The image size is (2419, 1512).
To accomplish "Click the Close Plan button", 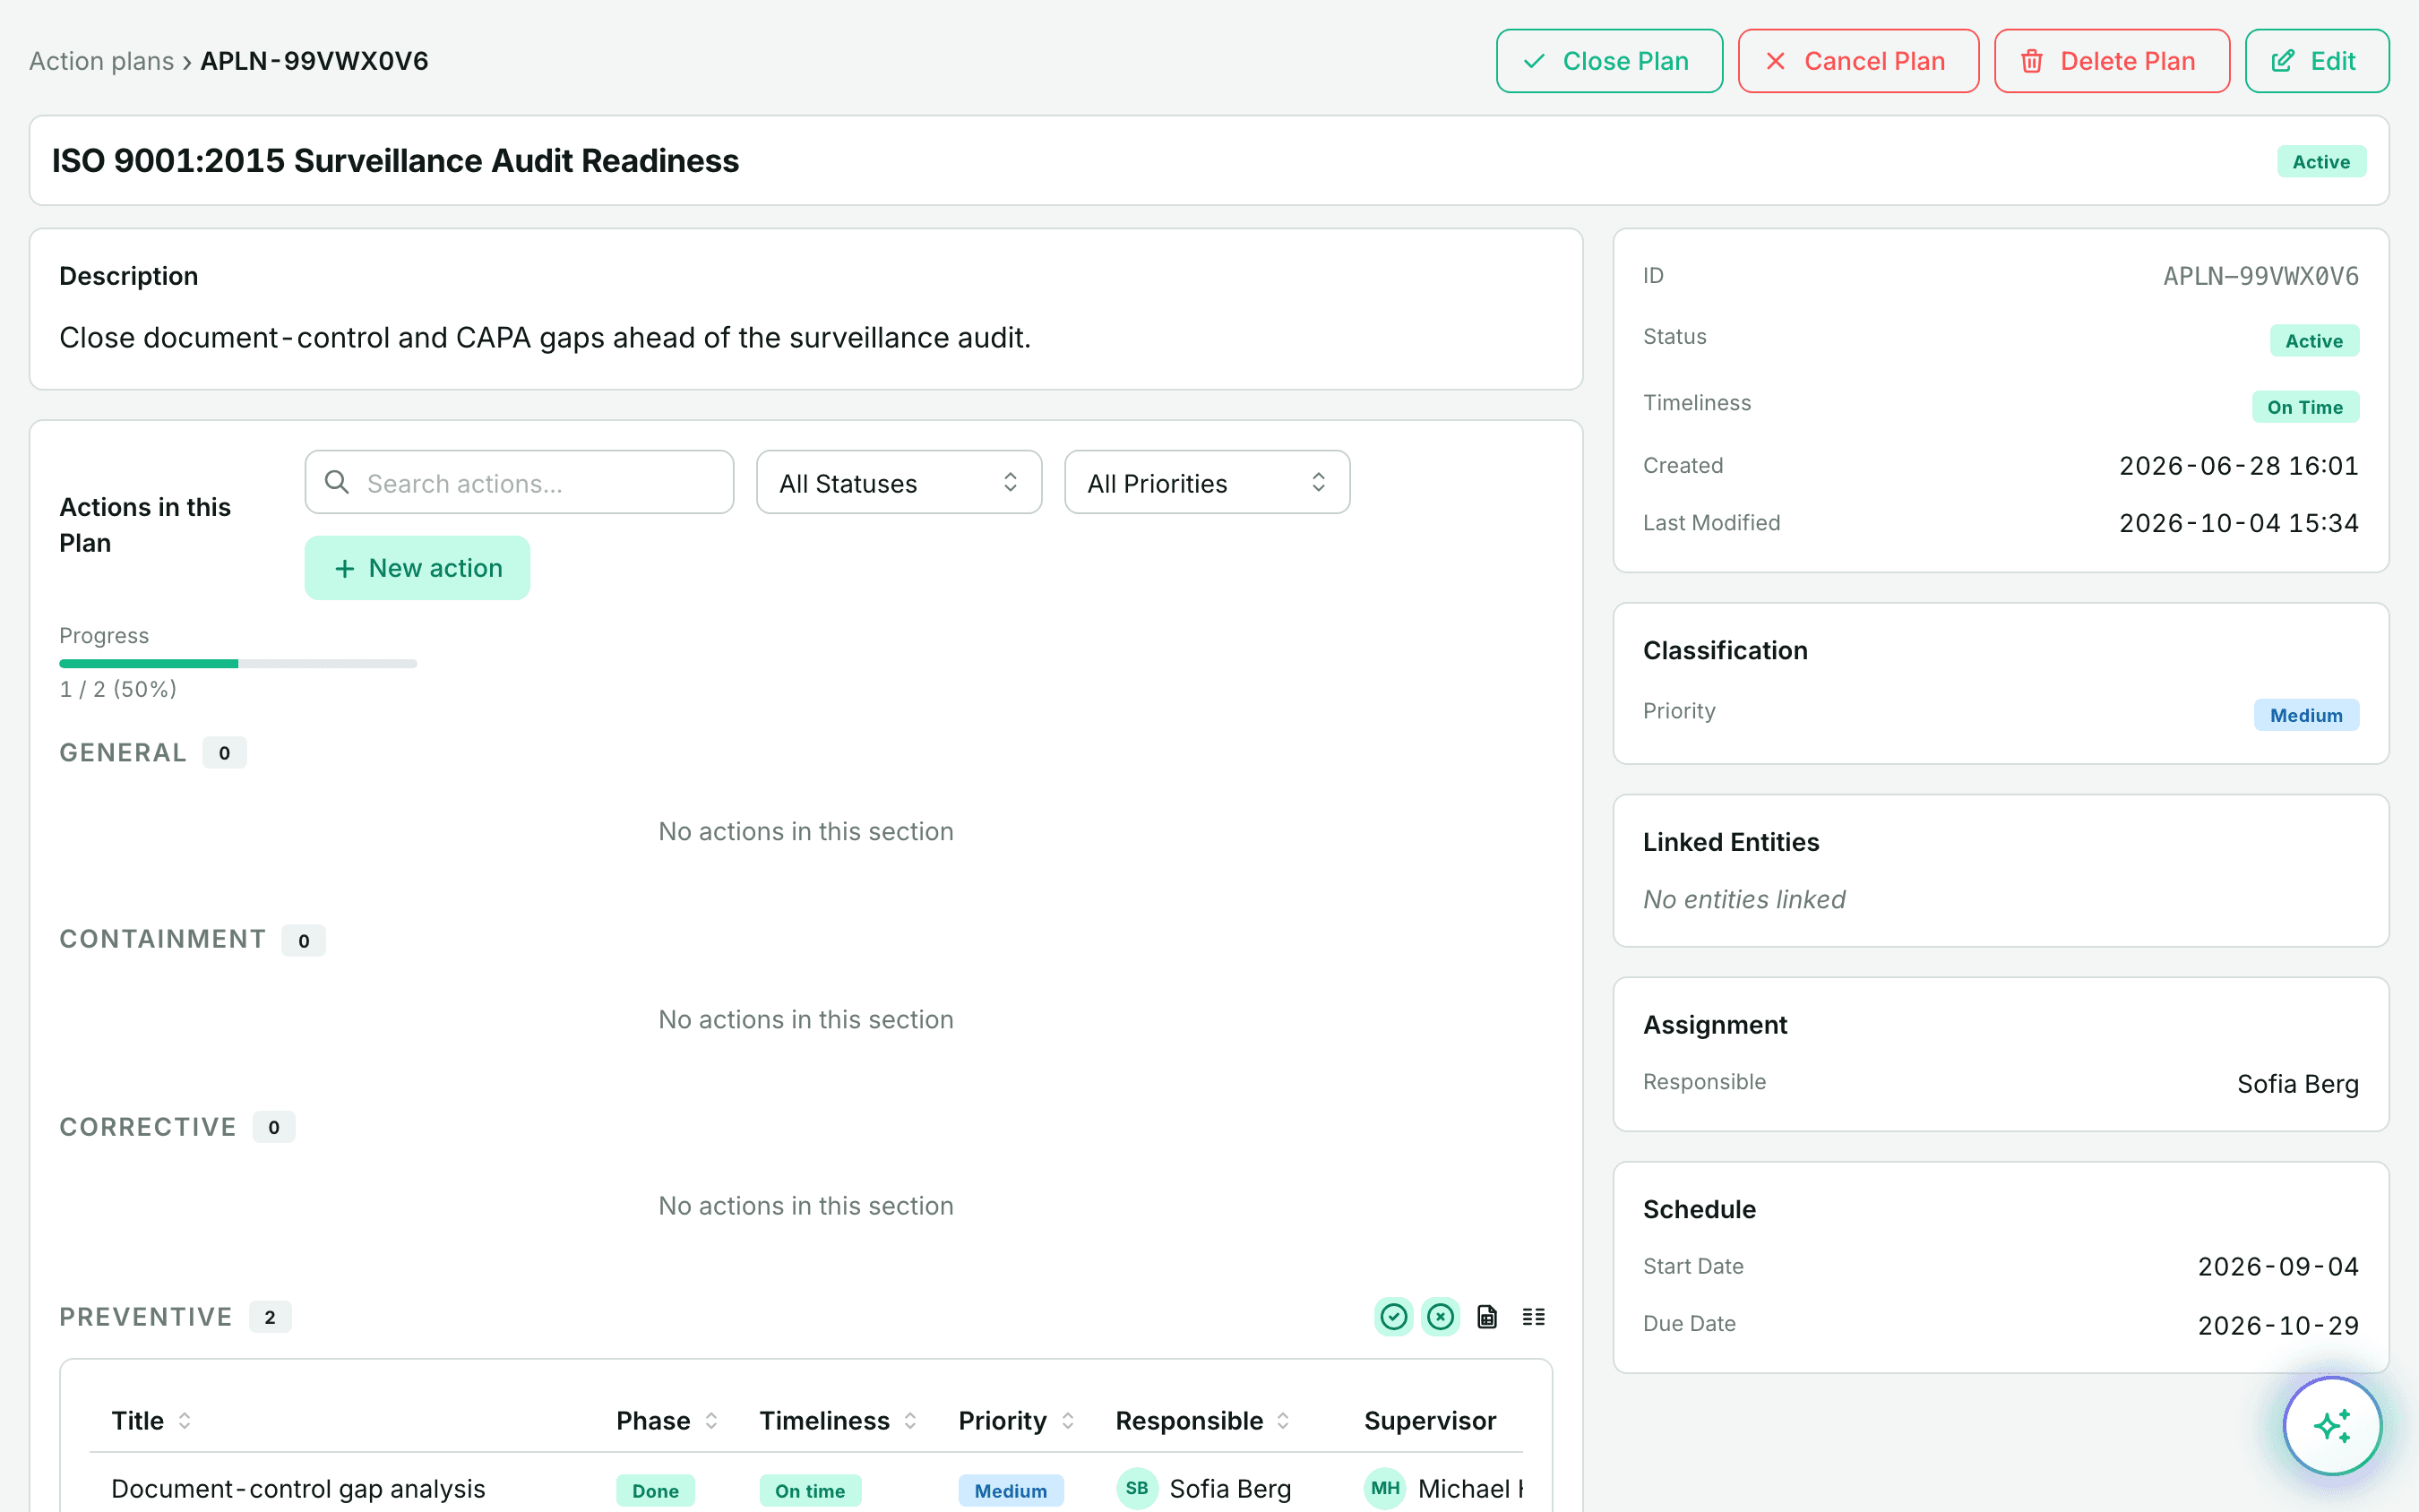I will [x=1609, y=61].
